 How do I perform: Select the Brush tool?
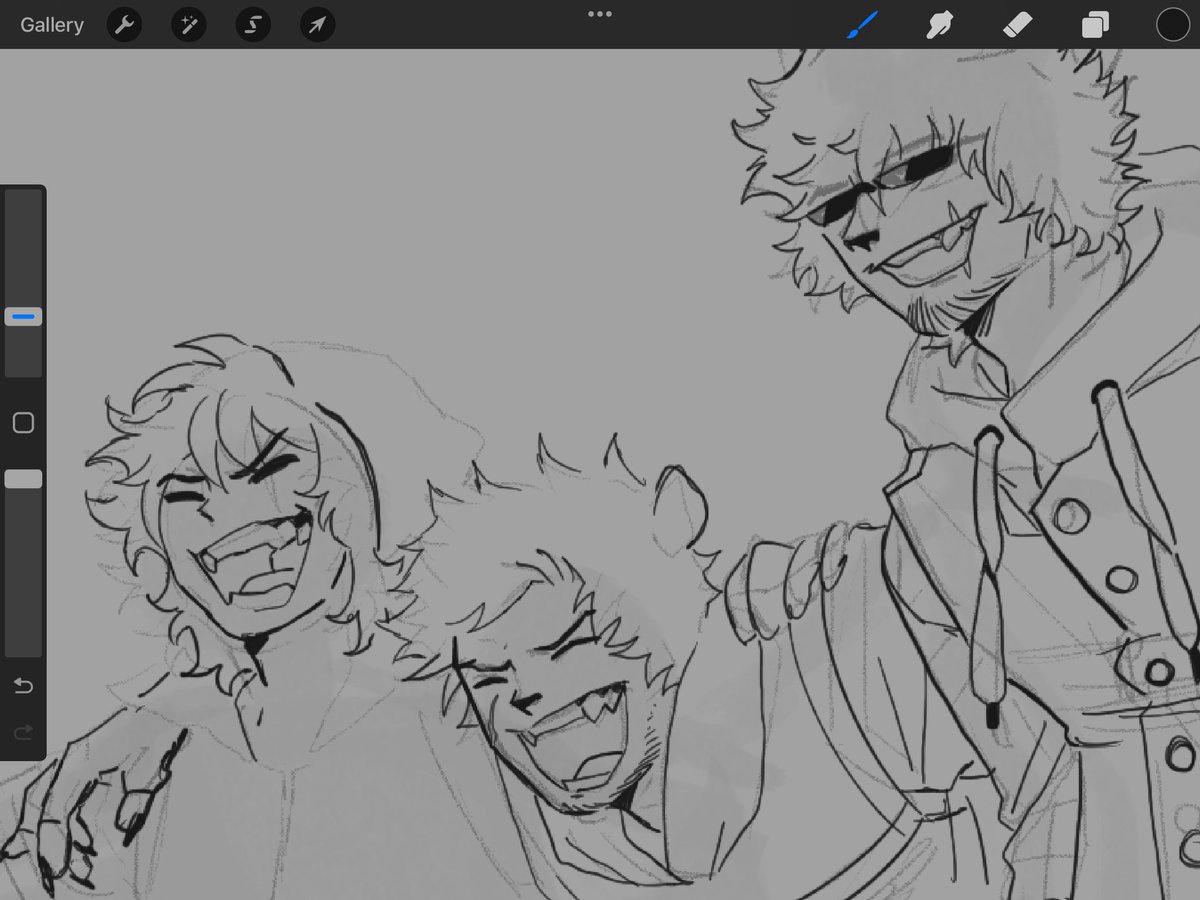coord(862,25)
